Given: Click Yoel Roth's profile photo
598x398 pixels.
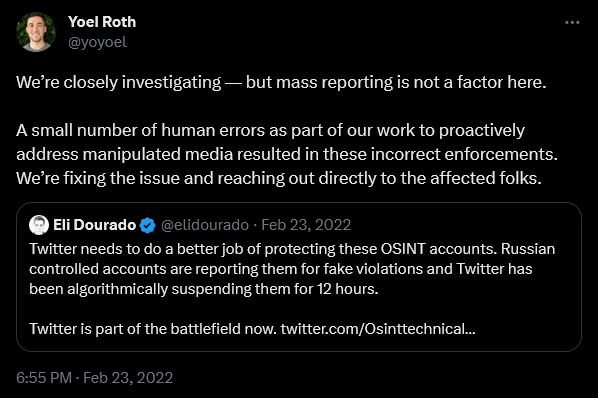Looking at the screenshot, I should 36,32.
